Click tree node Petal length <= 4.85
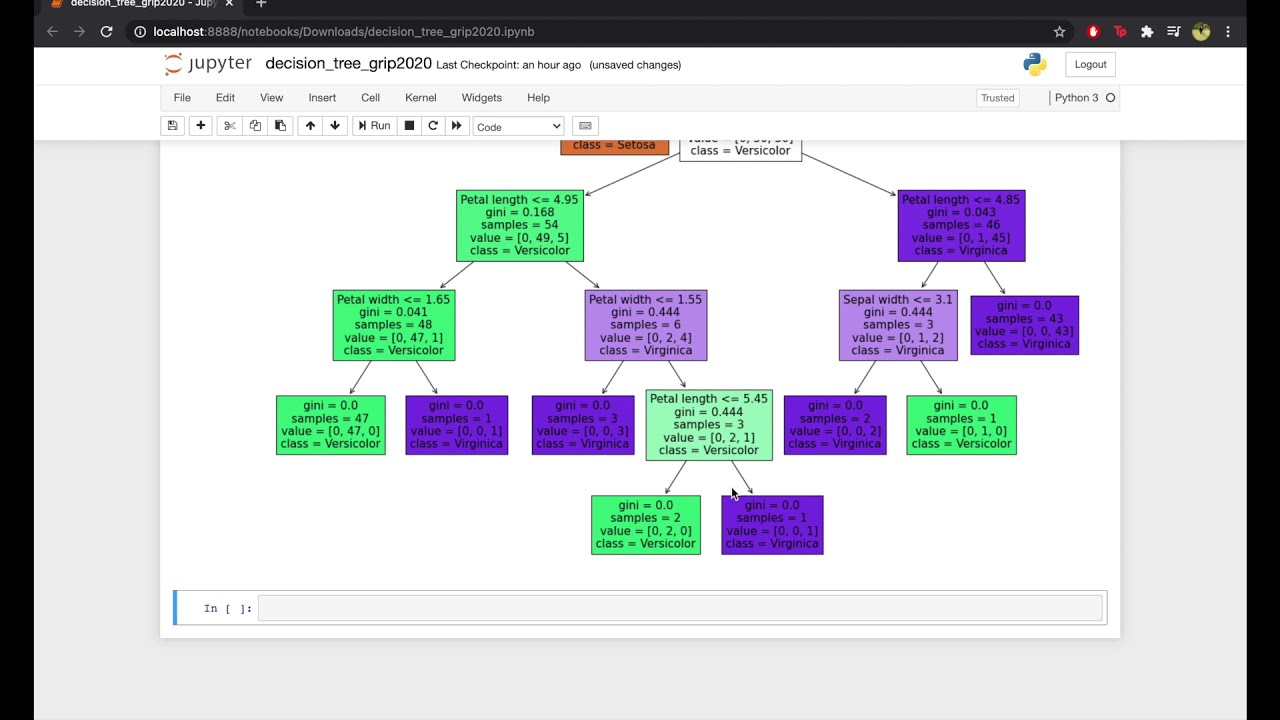 point(961,226)
